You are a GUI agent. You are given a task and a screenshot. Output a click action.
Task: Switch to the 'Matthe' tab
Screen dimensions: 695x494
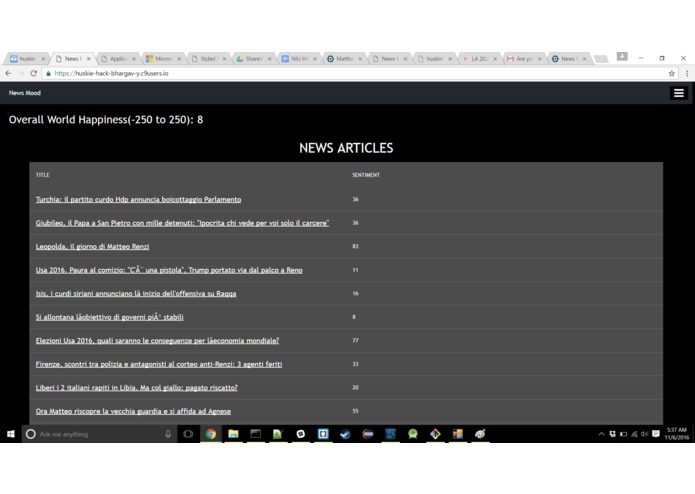[x=343, y=58]
